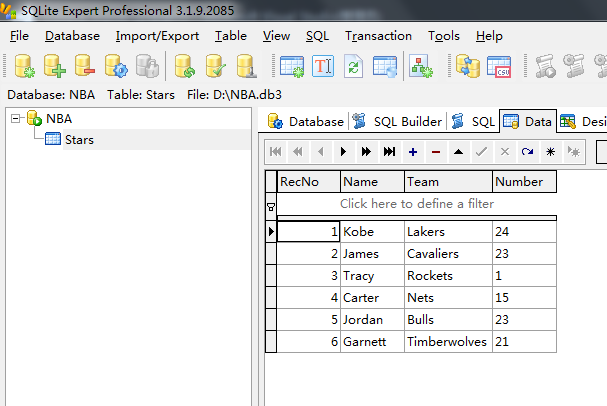Select the Cavaliers team cell

pyautogui.click(x=448, y=254)
